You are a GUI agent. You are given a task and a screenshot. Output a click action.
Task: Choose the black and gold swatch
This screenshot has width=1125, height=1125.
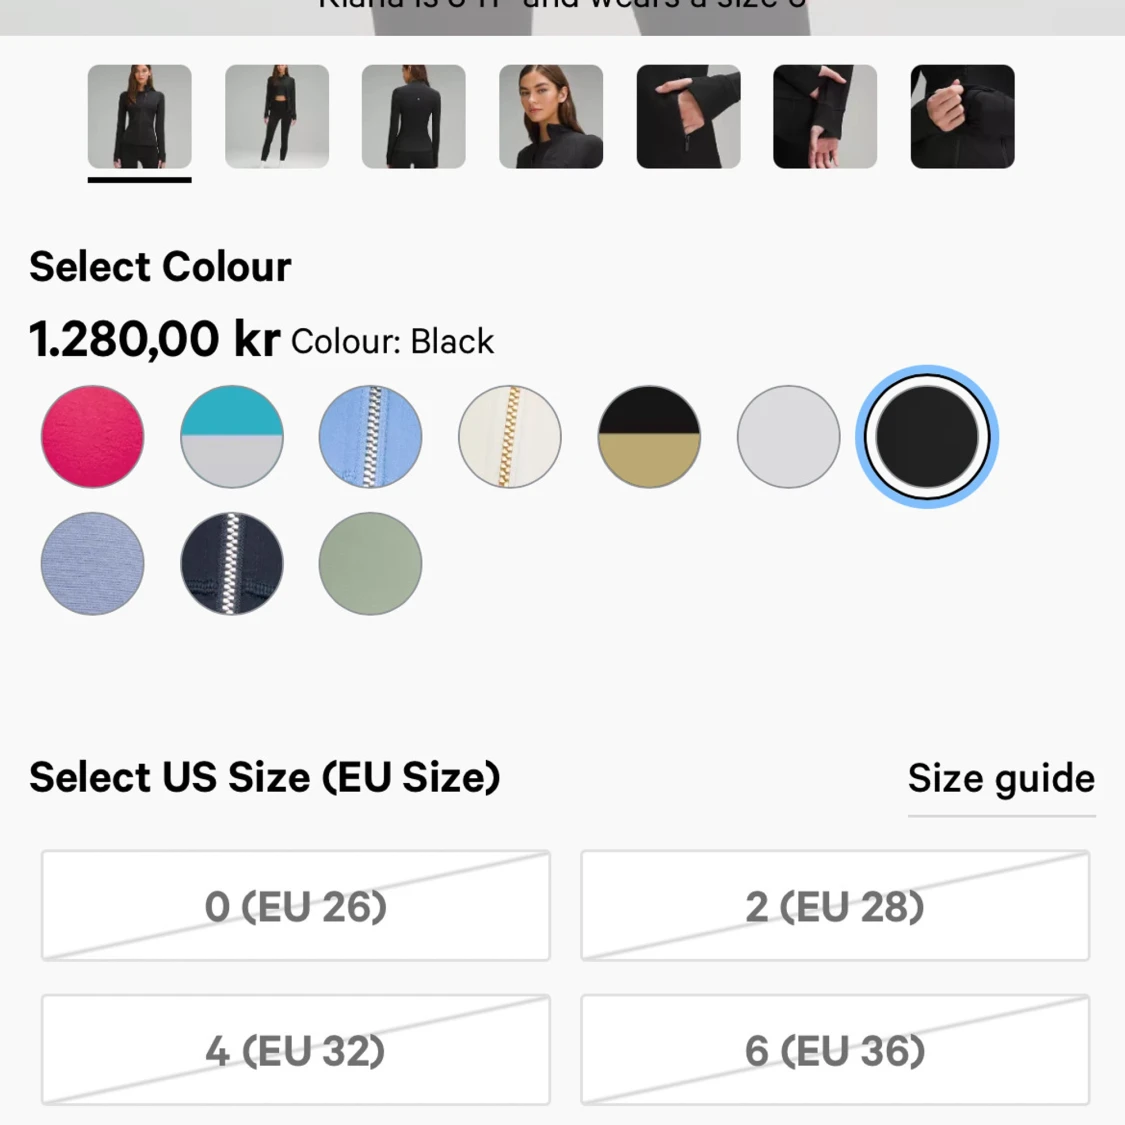(649, 437)
